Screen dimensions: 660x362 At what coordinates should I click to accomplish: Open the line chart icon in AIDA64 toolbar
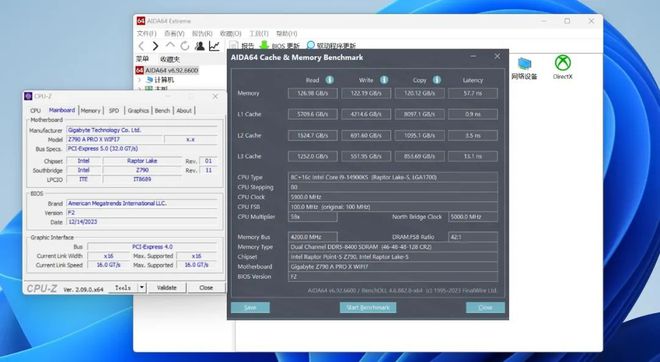click(x=214, y=46)
